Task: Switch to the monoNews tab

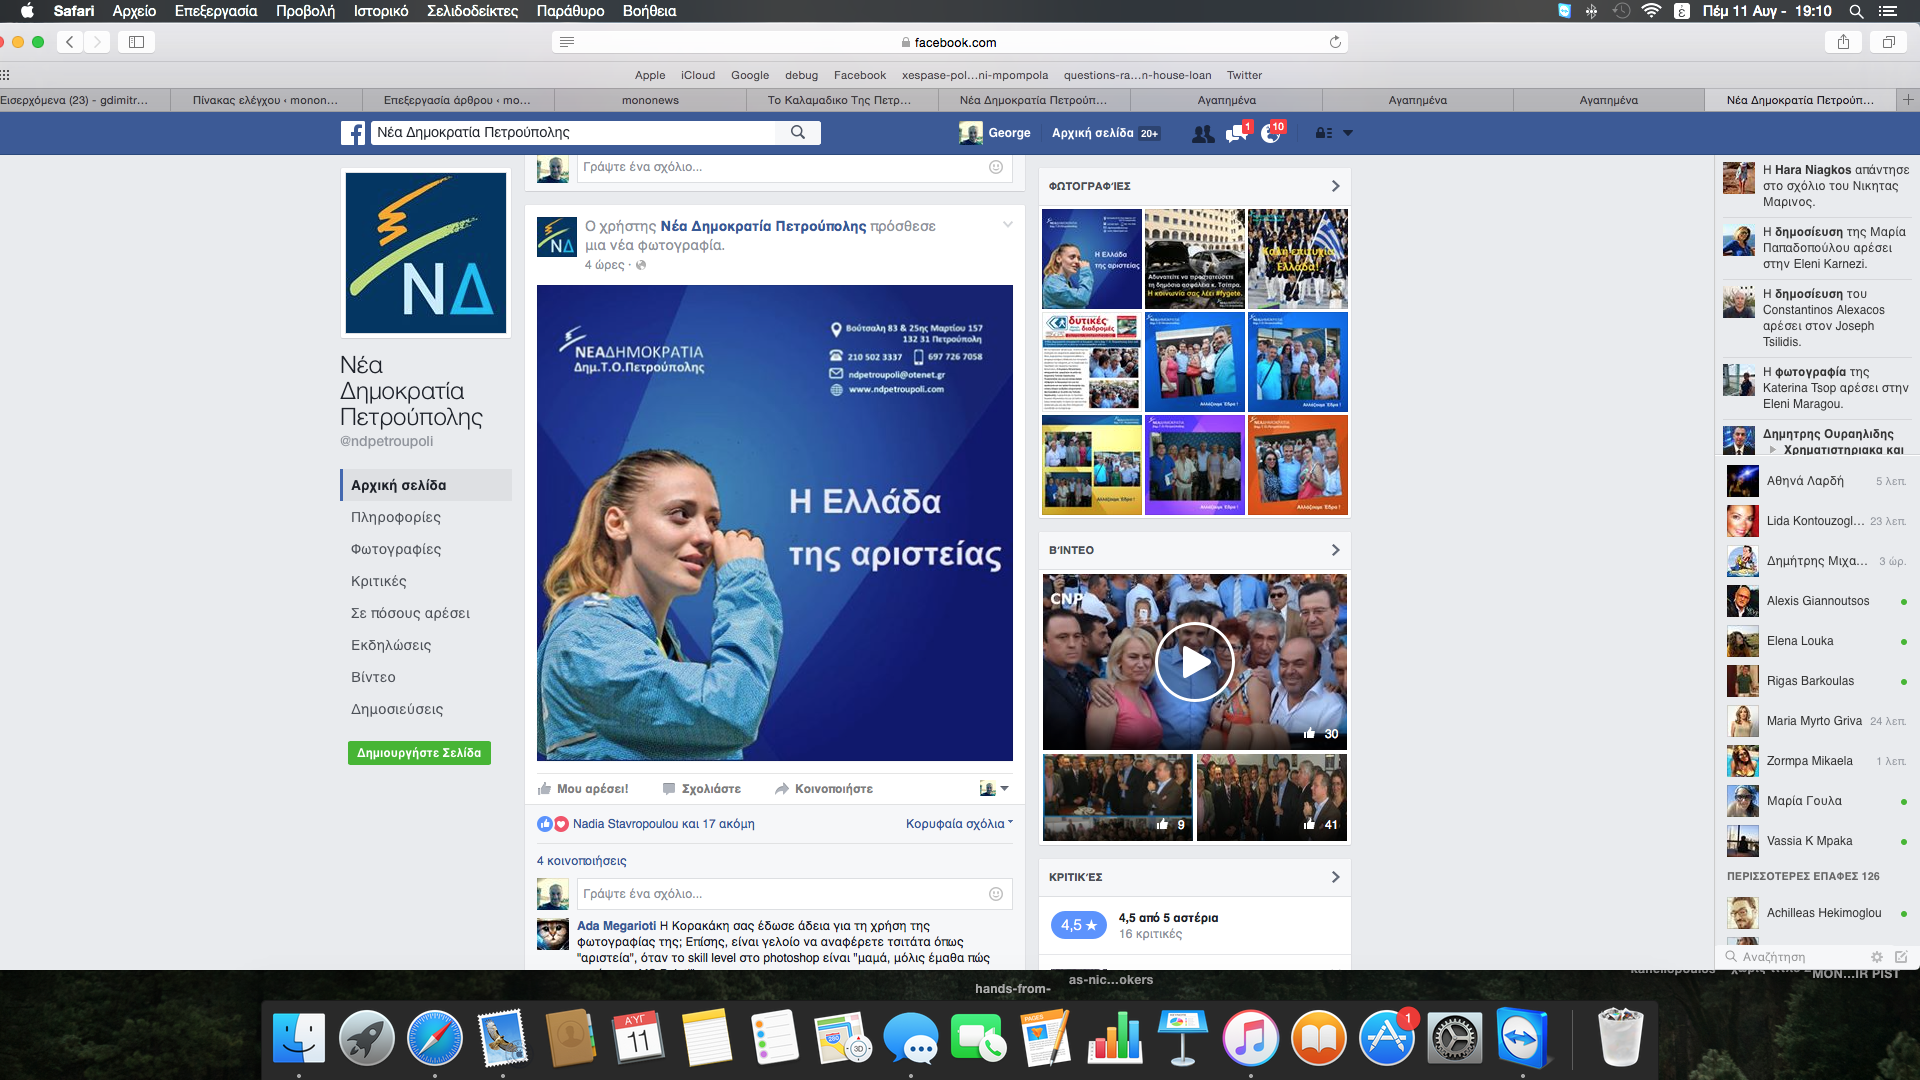Action: pos(650,100)
